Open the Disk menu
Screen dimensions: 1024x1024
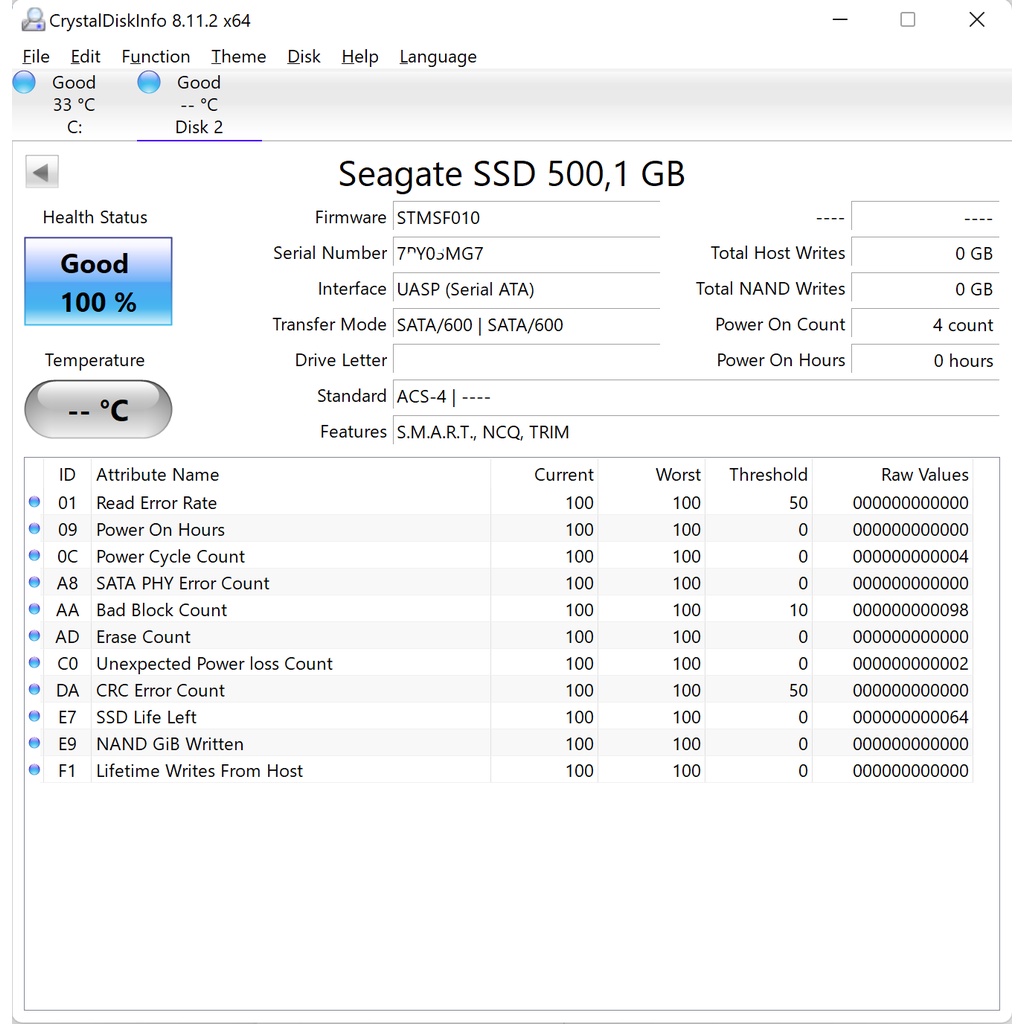pos(304,57)
